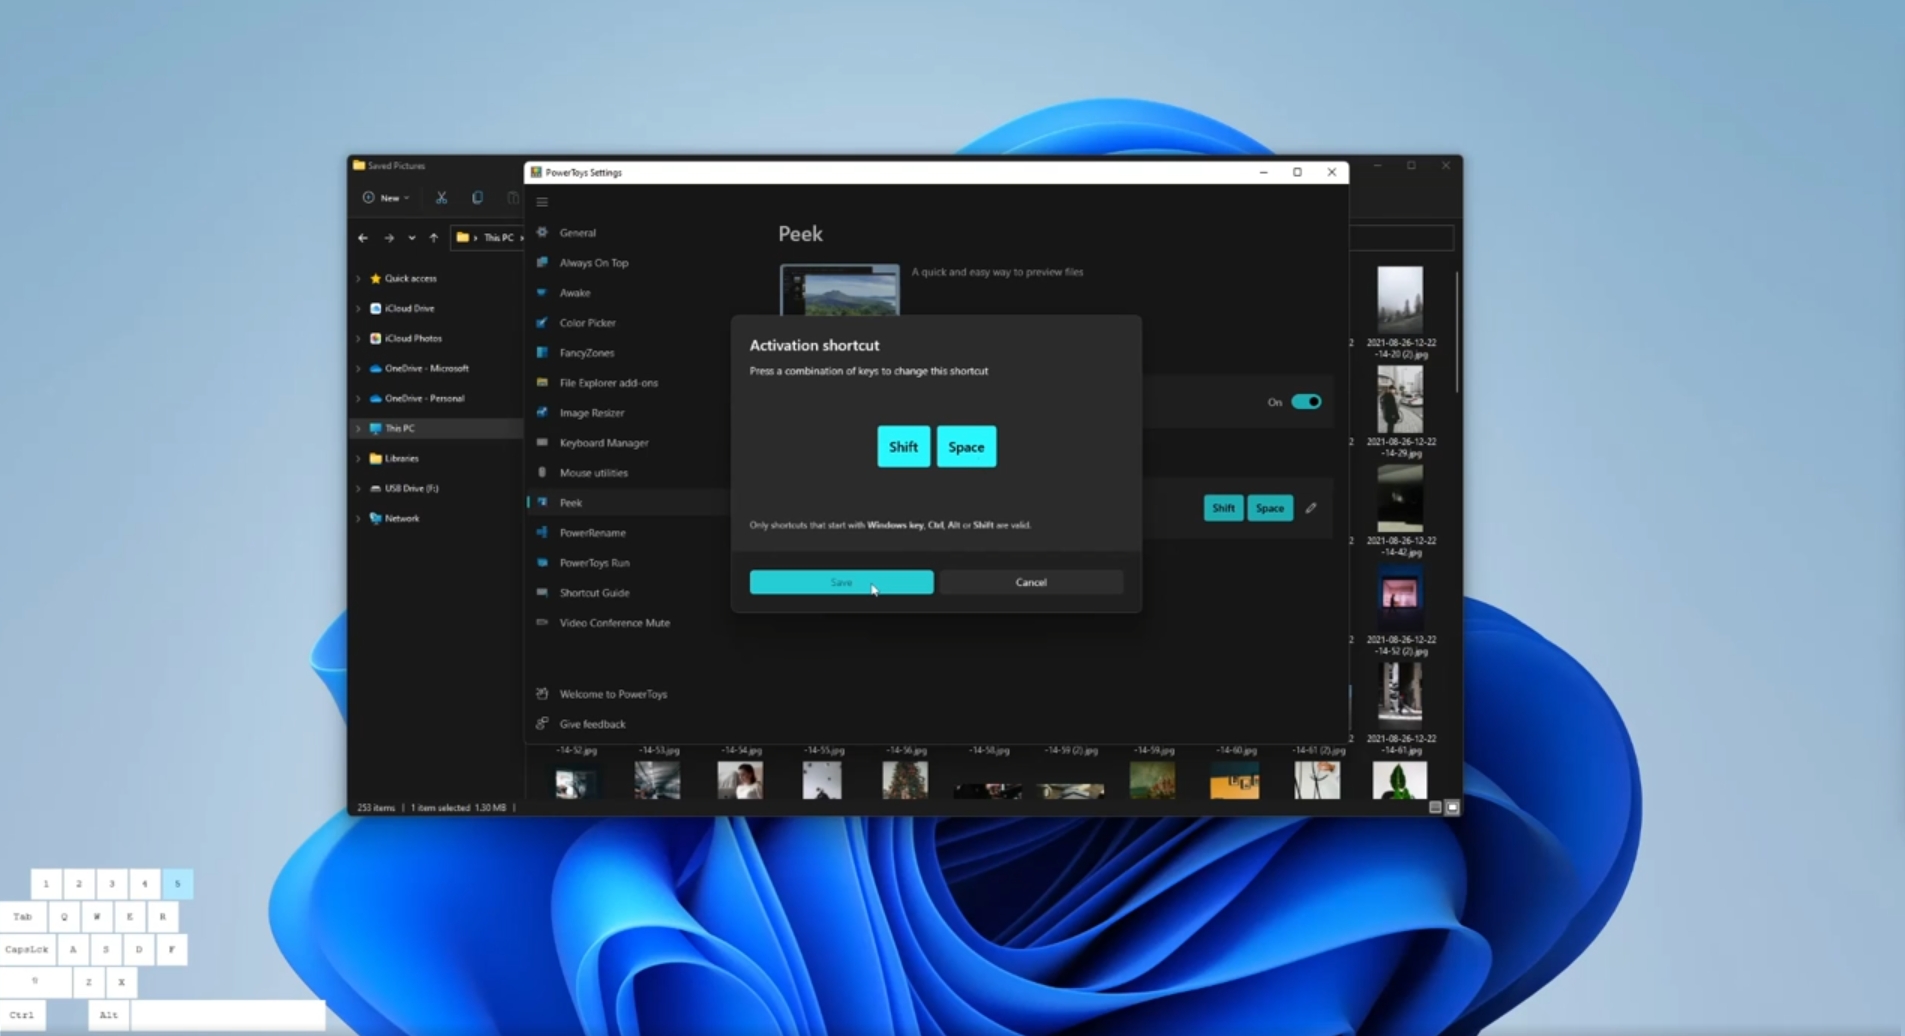
Task: Expand Libraries tree node
Action: (359, 459)
